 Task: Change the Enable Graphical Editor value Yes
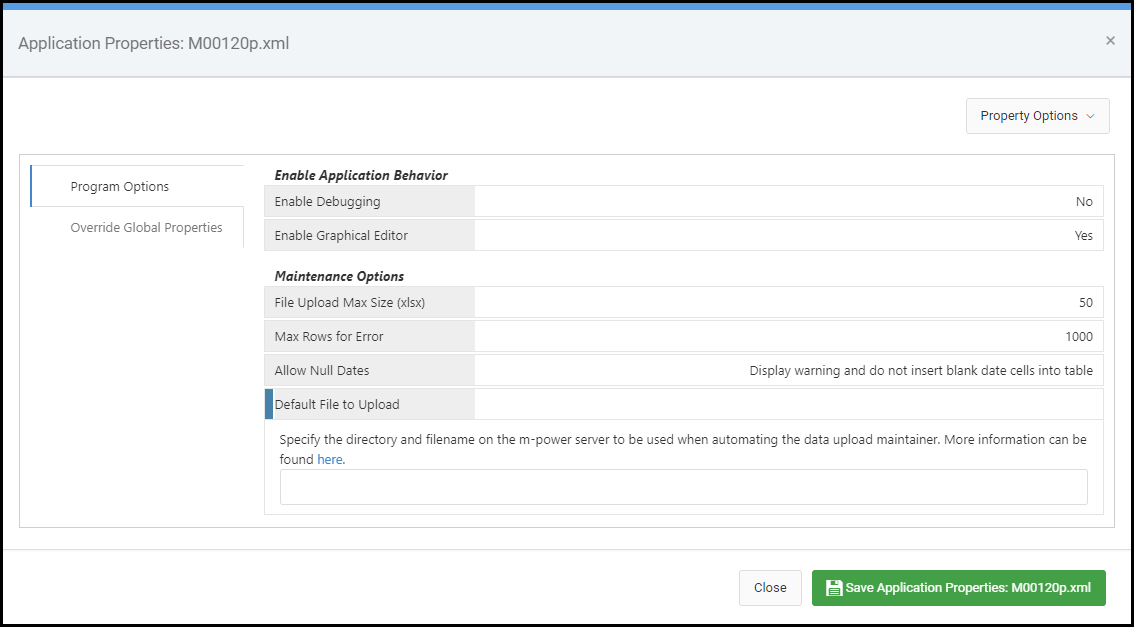(x=1083, y=236)
